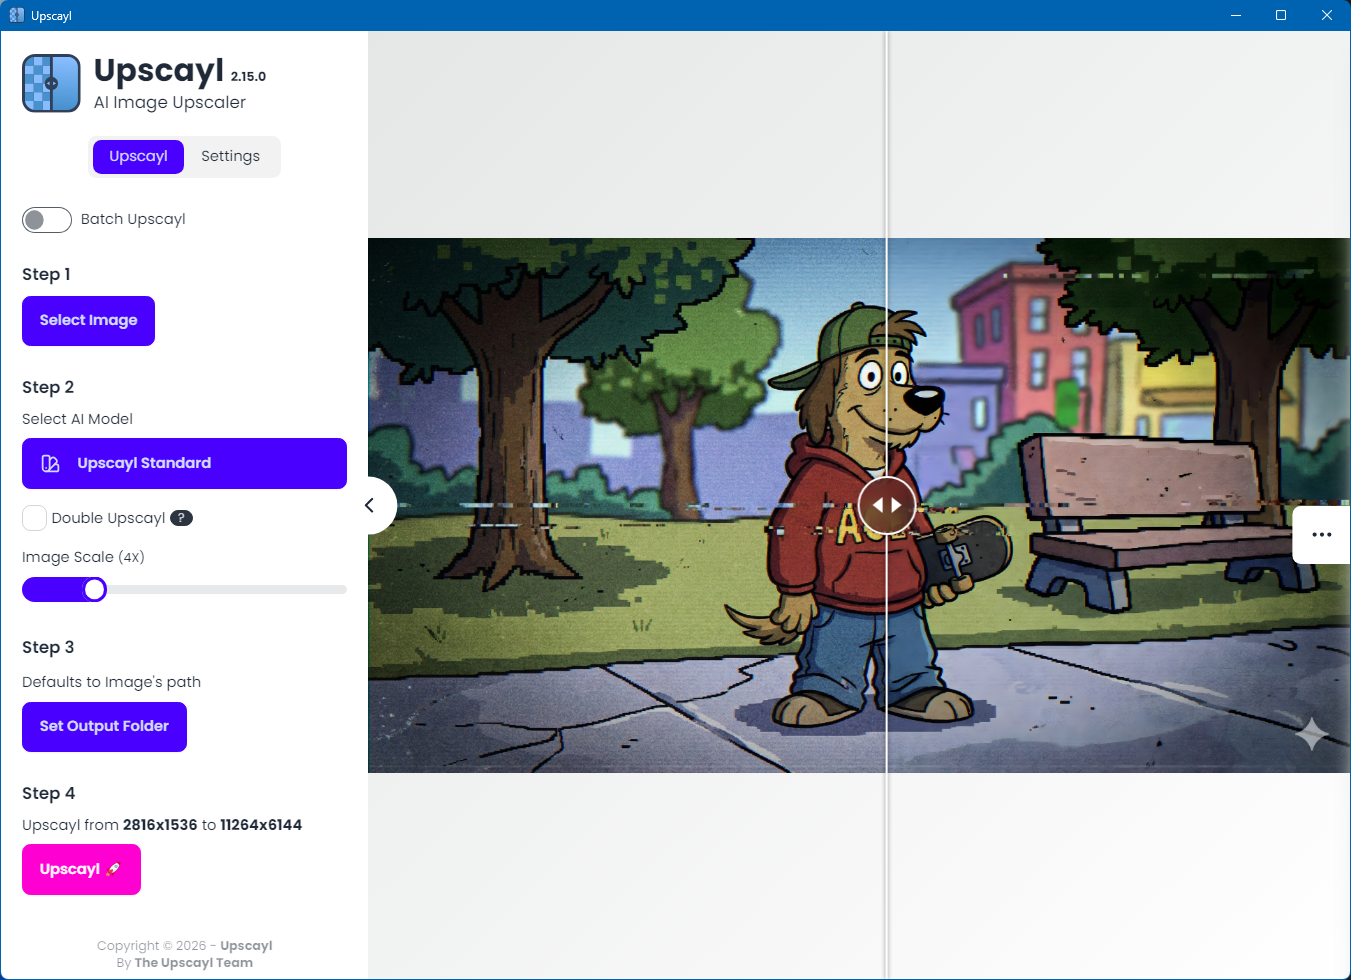The height and width of the screenshot is (980, 1351).
Task: Select the Upscayl tab
Action: (x=138, y=157)
